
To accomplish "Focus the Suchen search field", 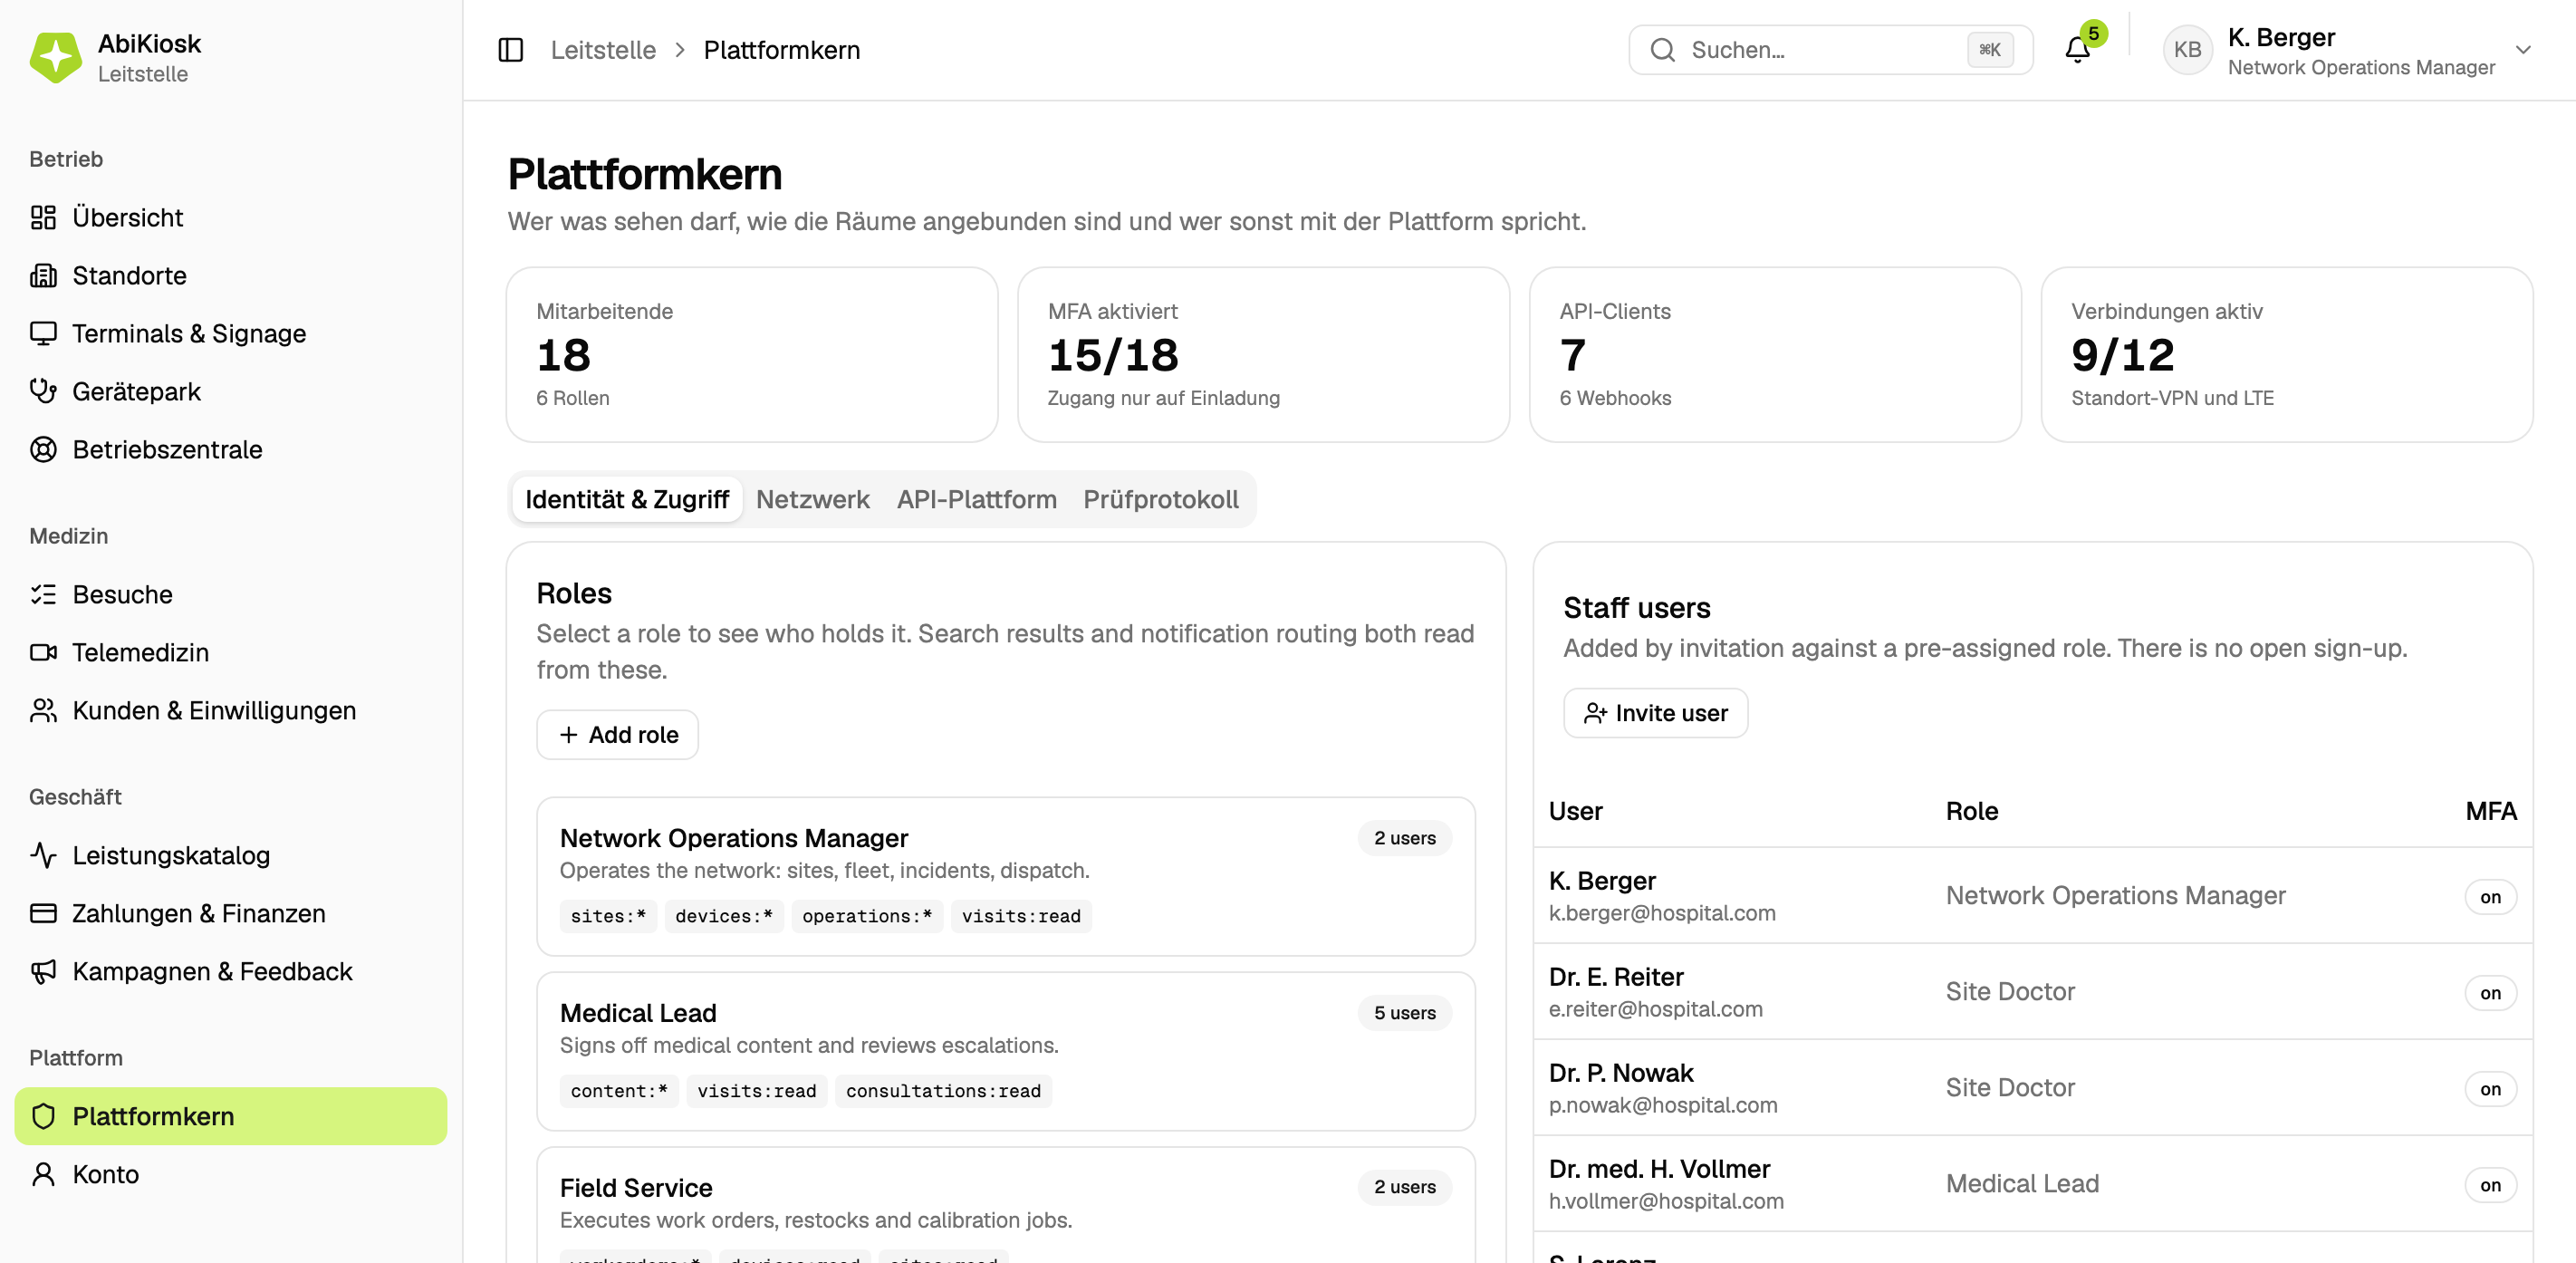I will 1830,50.
